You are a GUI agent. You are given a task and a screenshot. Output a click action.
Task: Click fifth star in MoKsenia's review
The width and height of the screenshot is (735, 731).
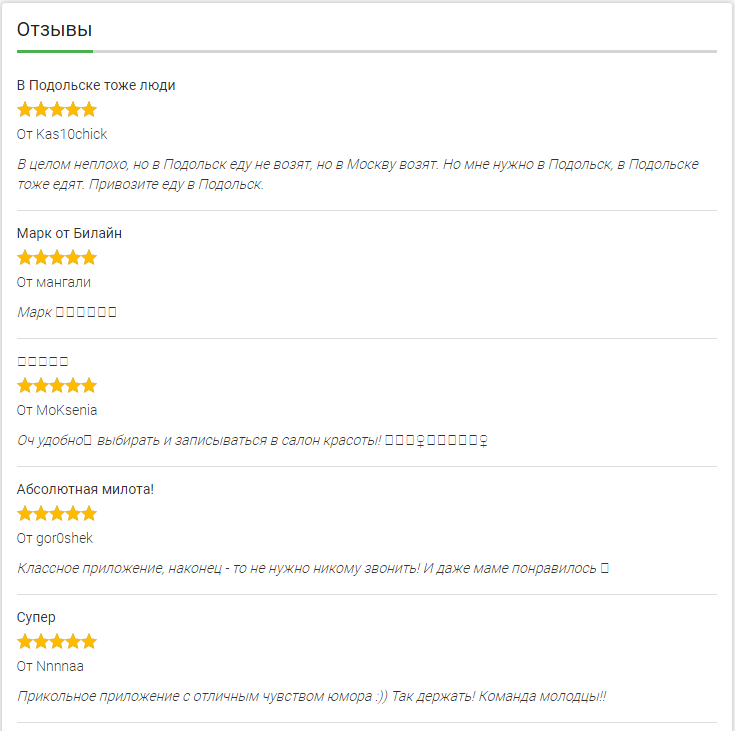[x=89, y=385]
